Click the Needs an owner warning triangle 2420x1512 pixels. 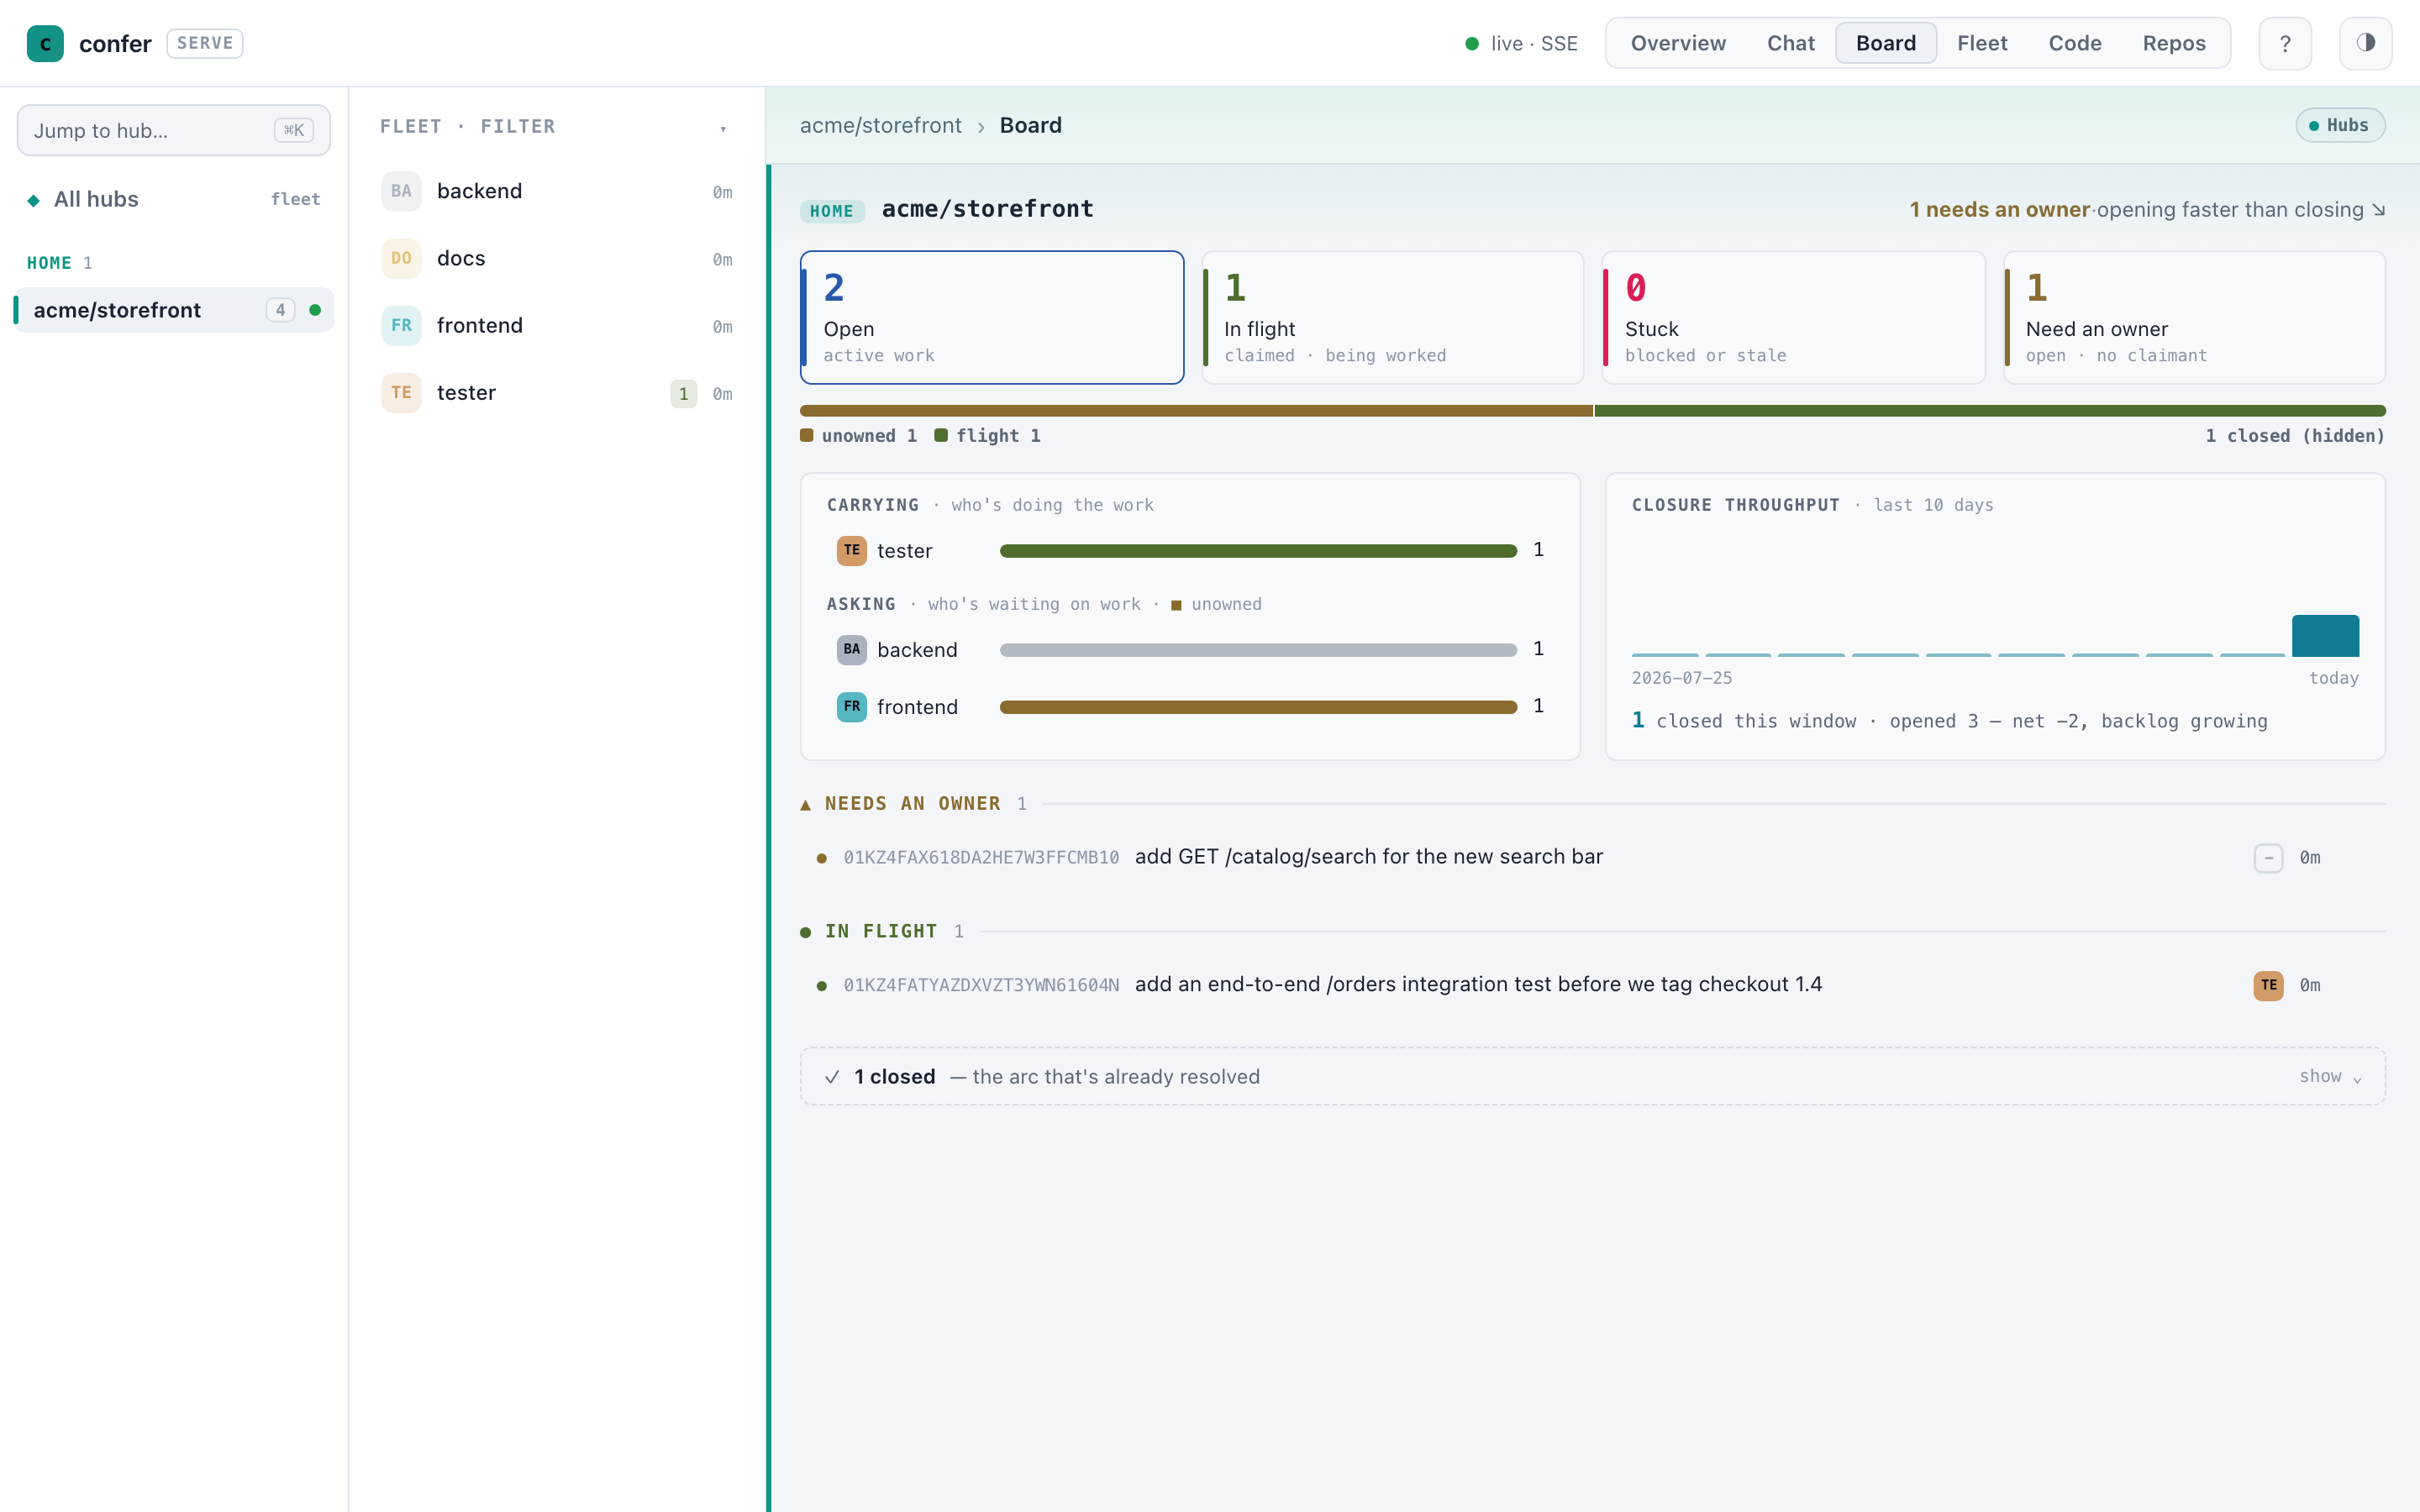click(806, 804)
